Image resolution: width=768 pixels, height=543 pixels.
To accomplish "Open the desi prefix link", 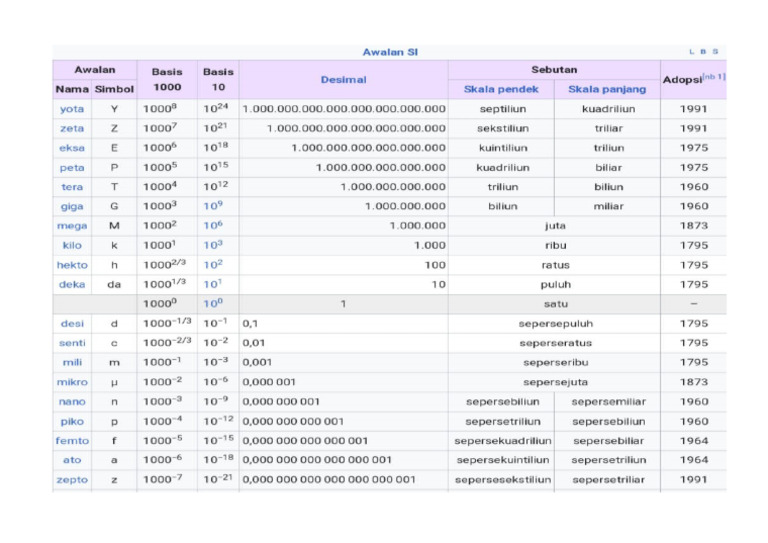I will coord(72,324).
